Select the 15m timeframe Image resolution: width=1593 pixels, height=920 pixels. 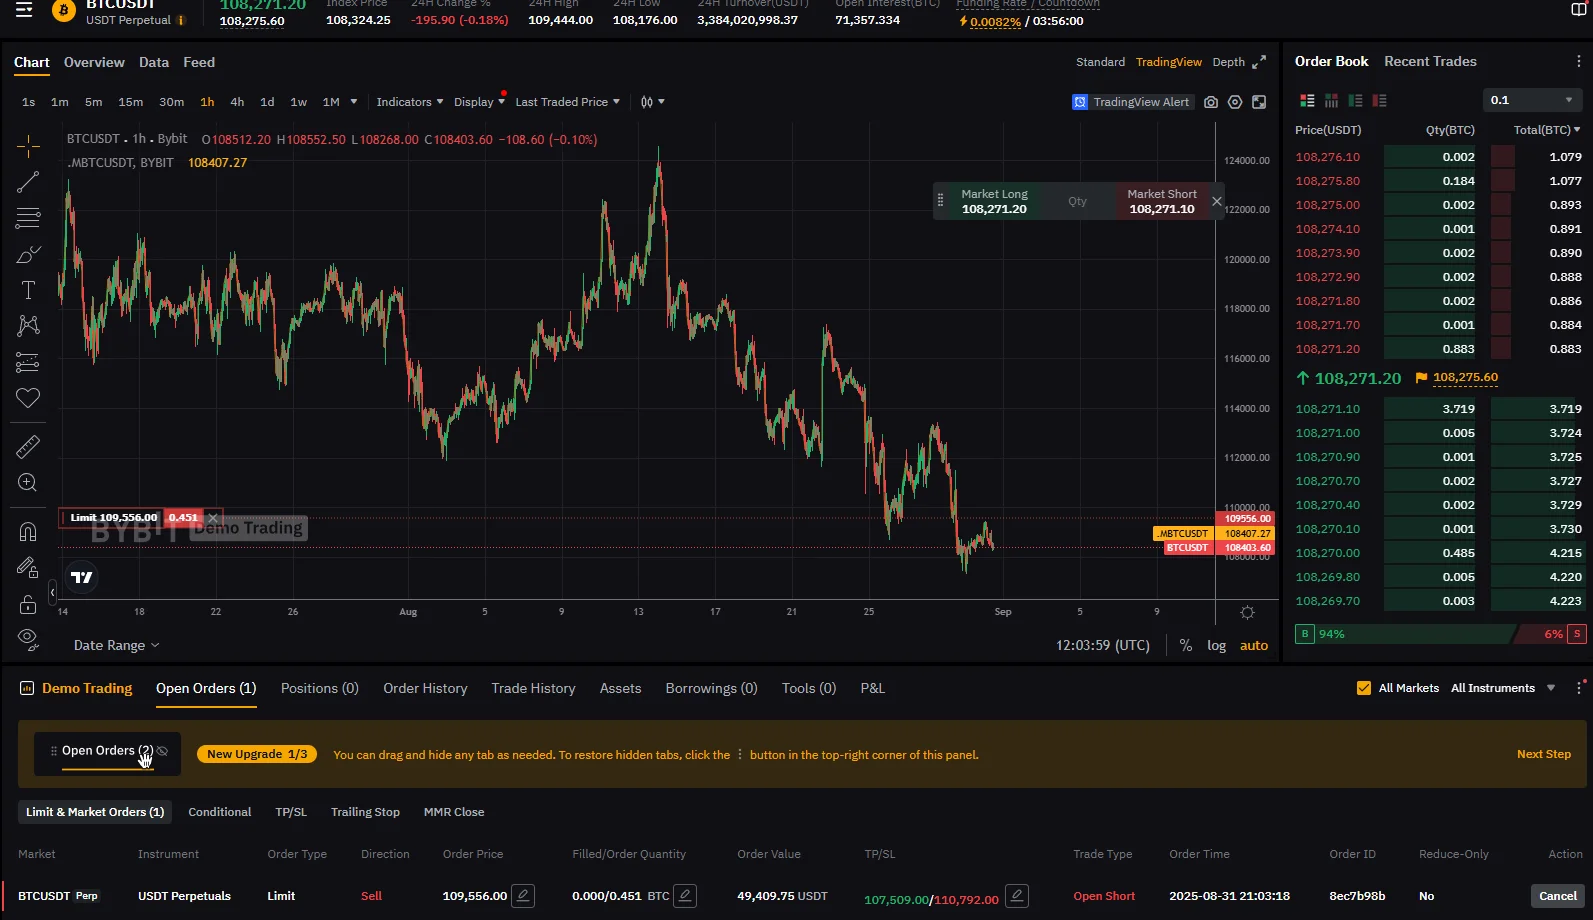pyautogui.click(x=130, y=102)
